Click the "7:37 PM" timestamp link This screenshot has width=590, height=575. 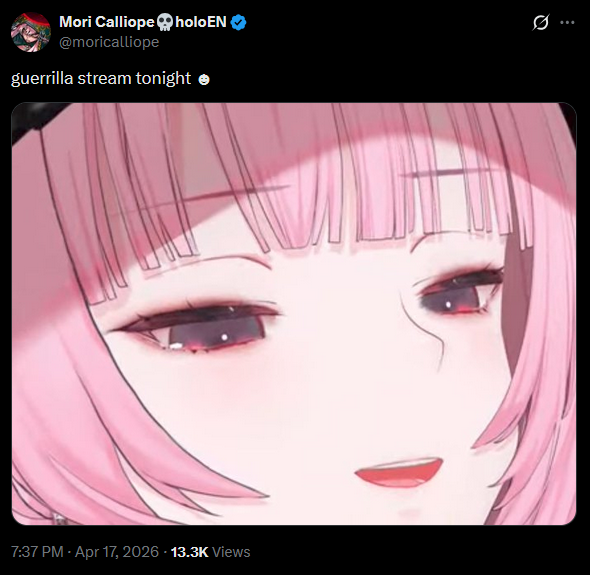click(x=37, y=552)
